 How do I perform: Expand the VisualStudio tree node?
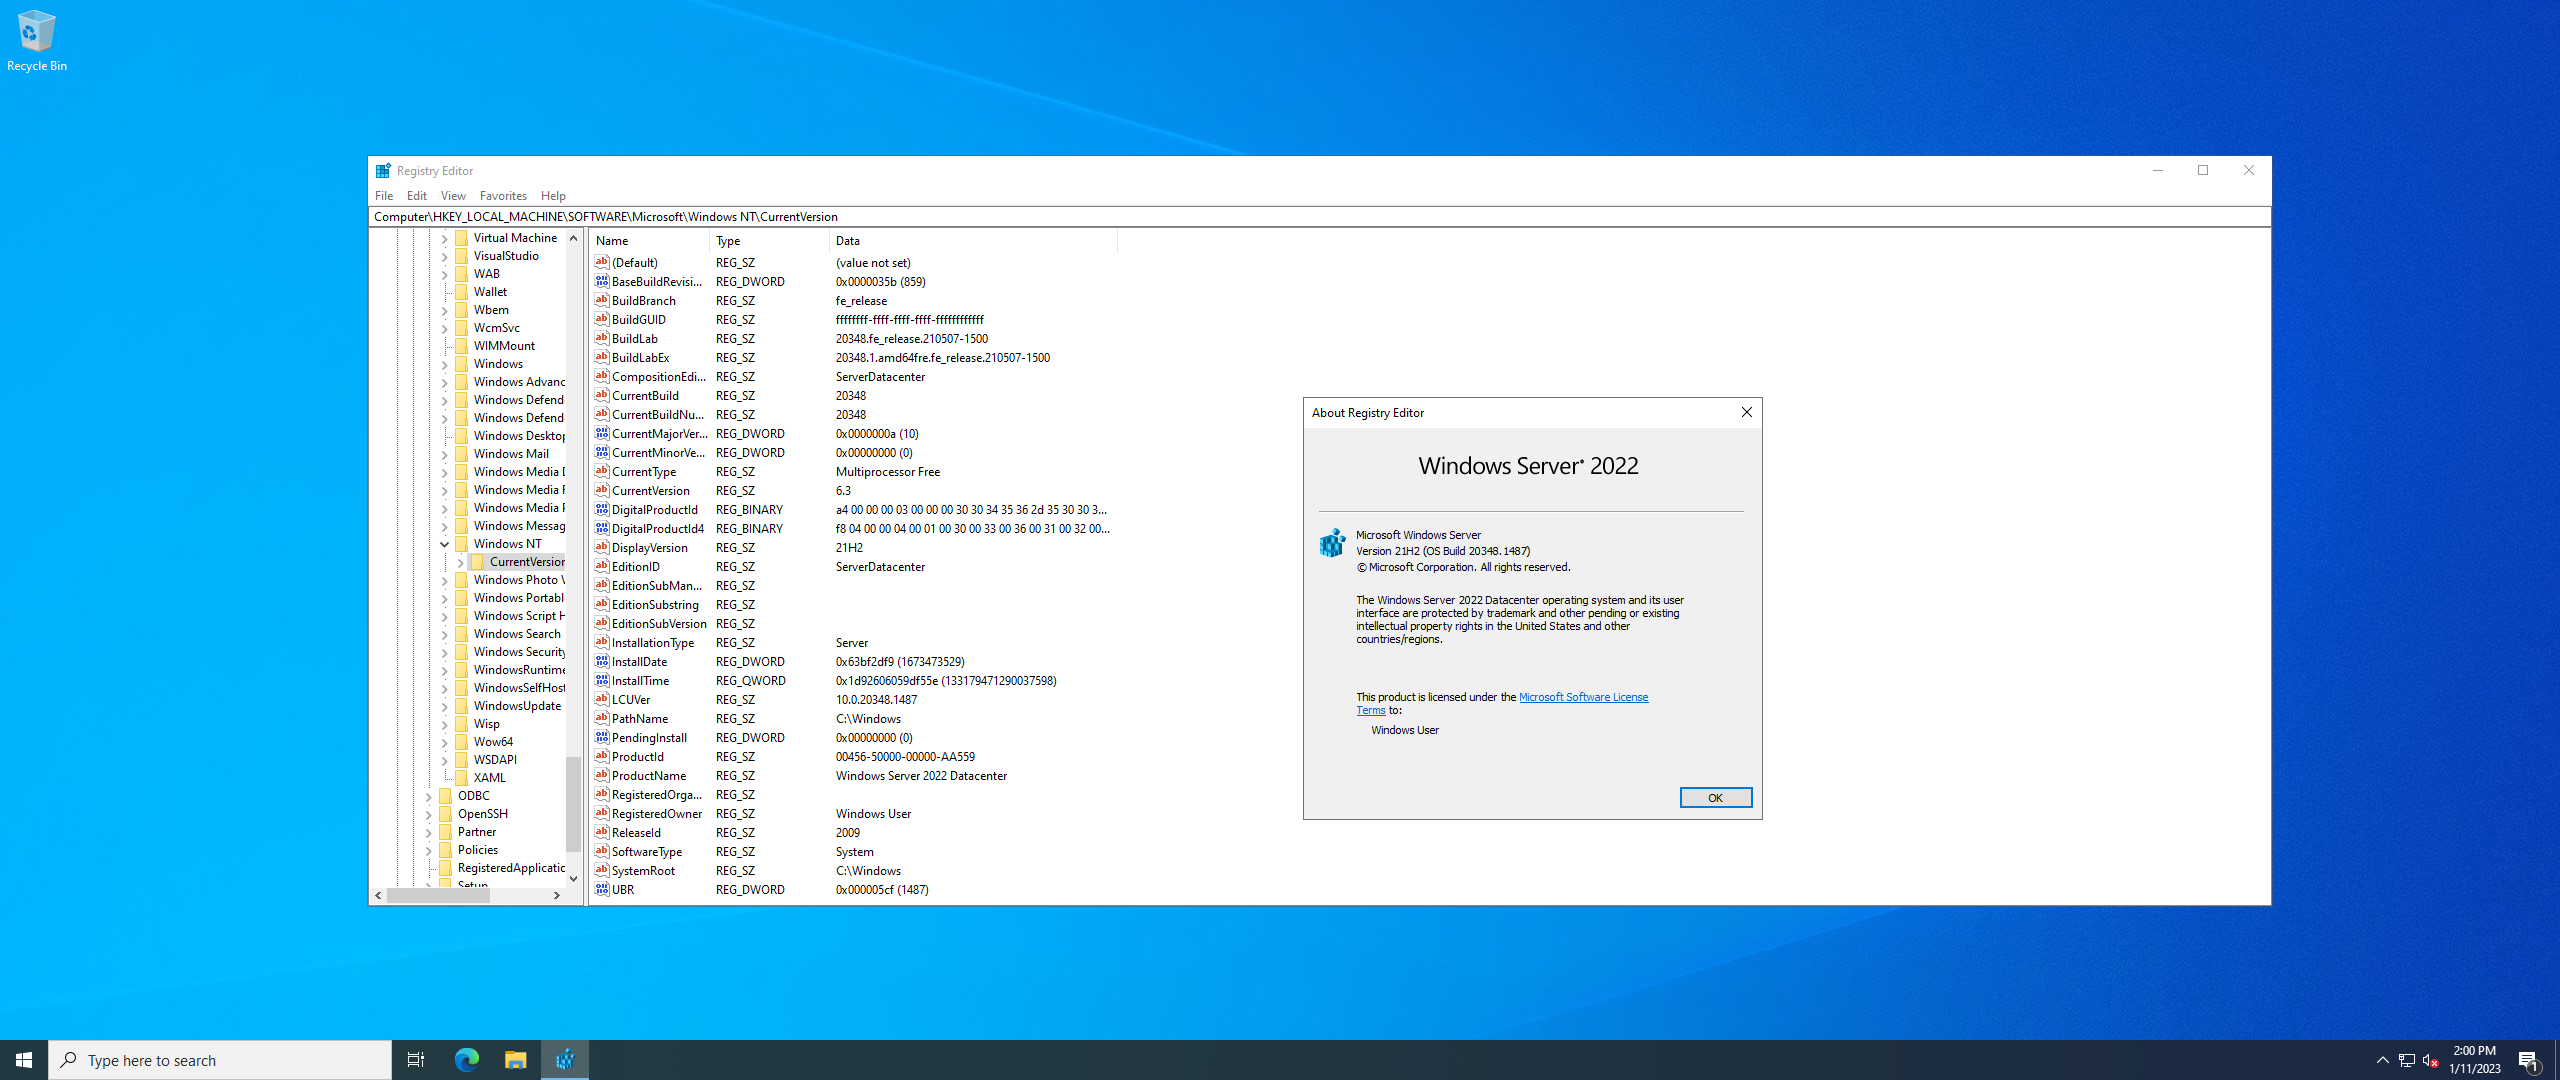(x=444, y=256)
